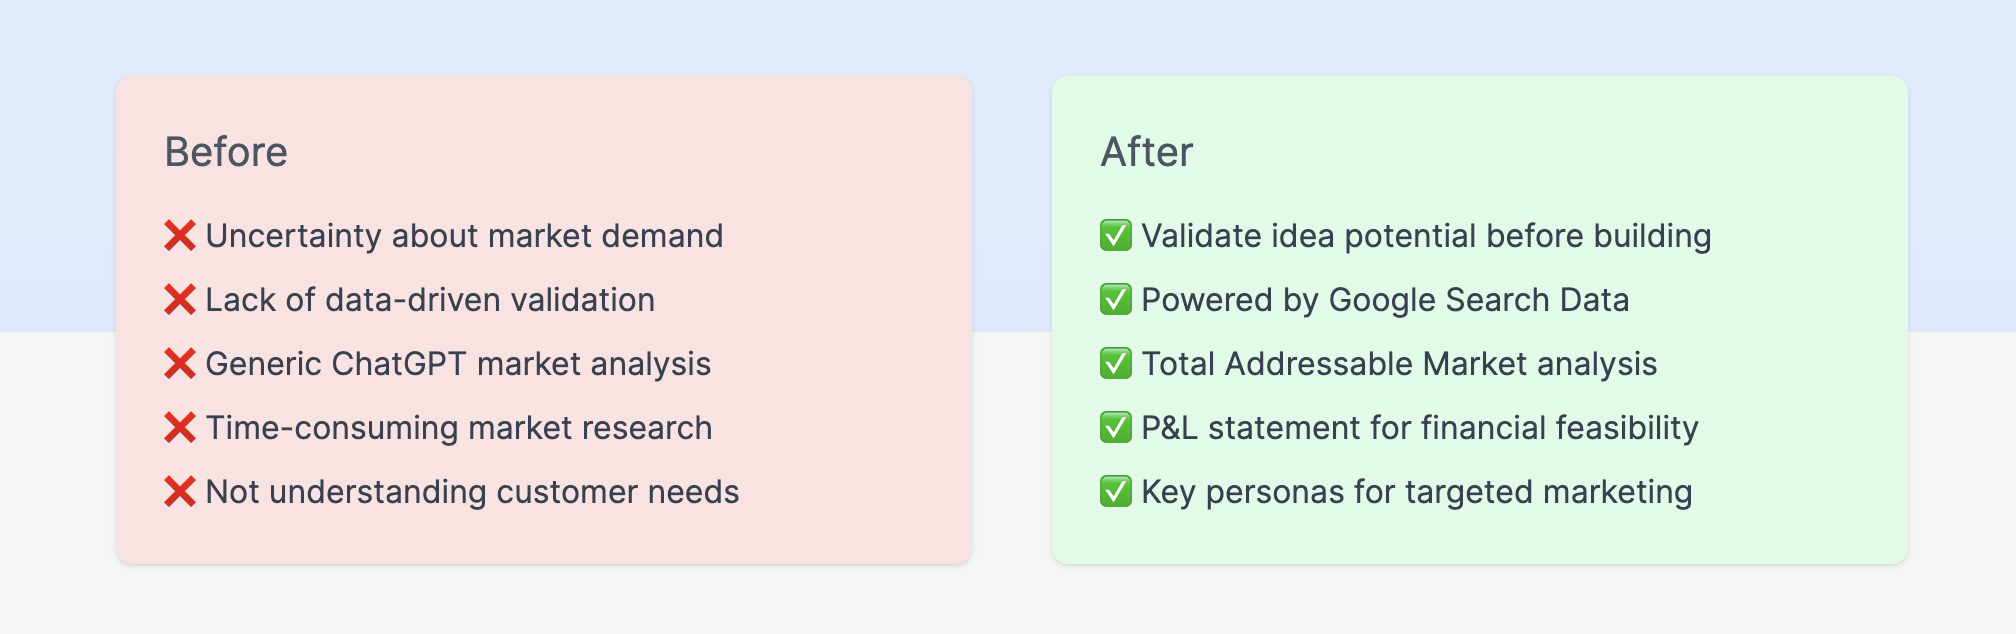Click the Total Addressable Market analysis text
The image size is (2016, 634).
1399,364
